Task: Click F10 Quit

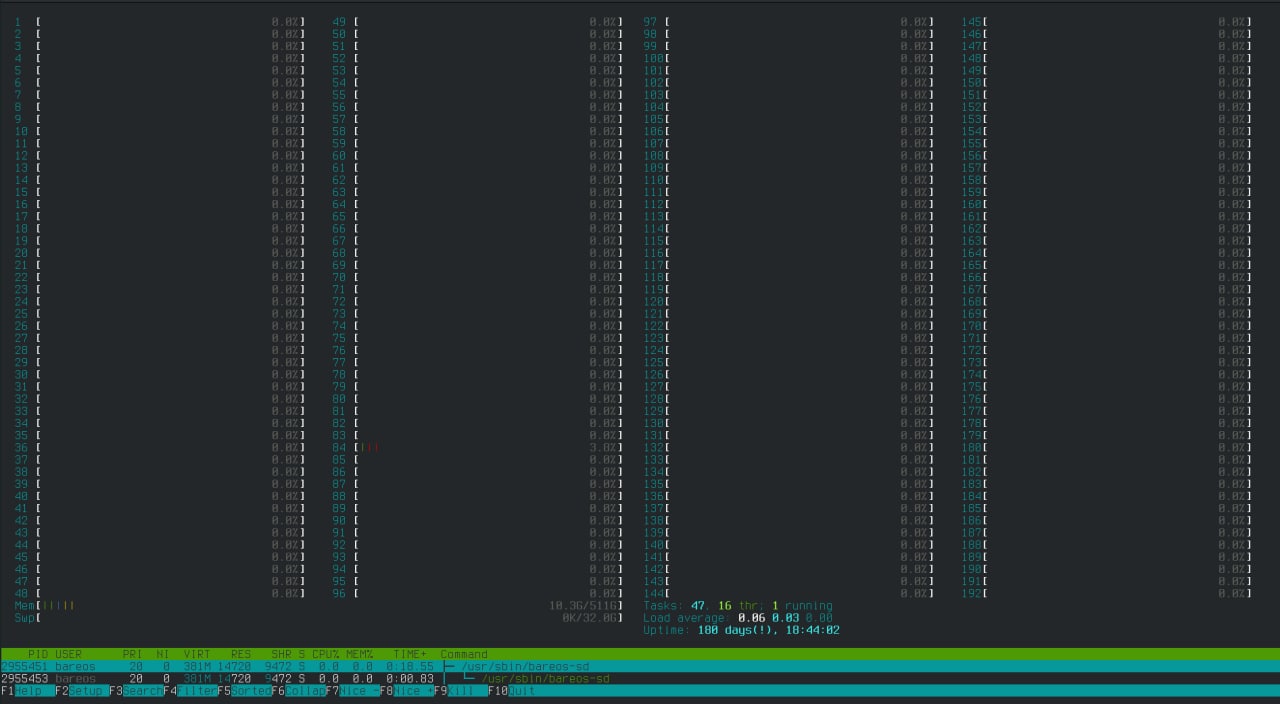Action: pos(512,691)
